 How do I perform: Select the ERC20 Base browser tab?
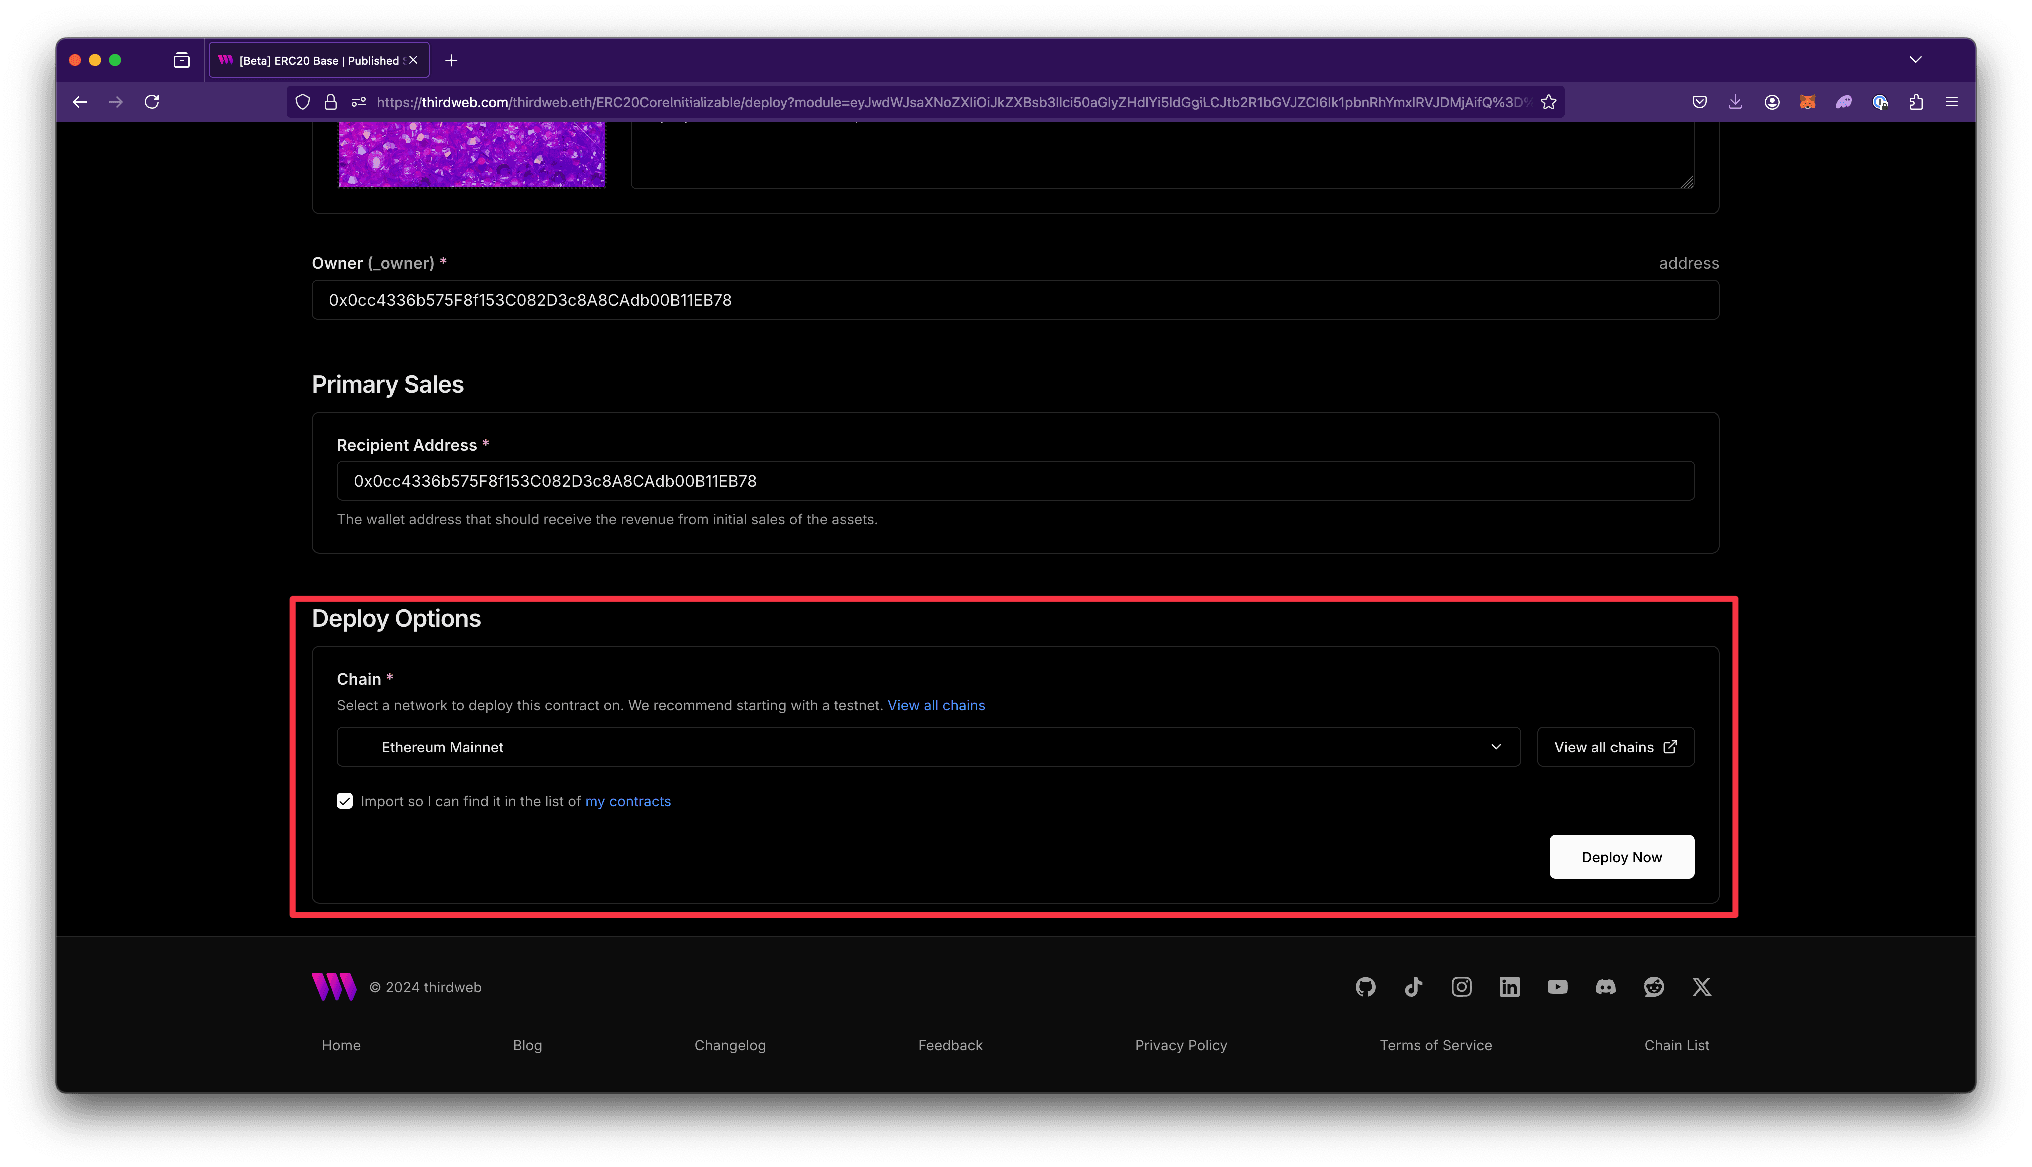(310, 60)
